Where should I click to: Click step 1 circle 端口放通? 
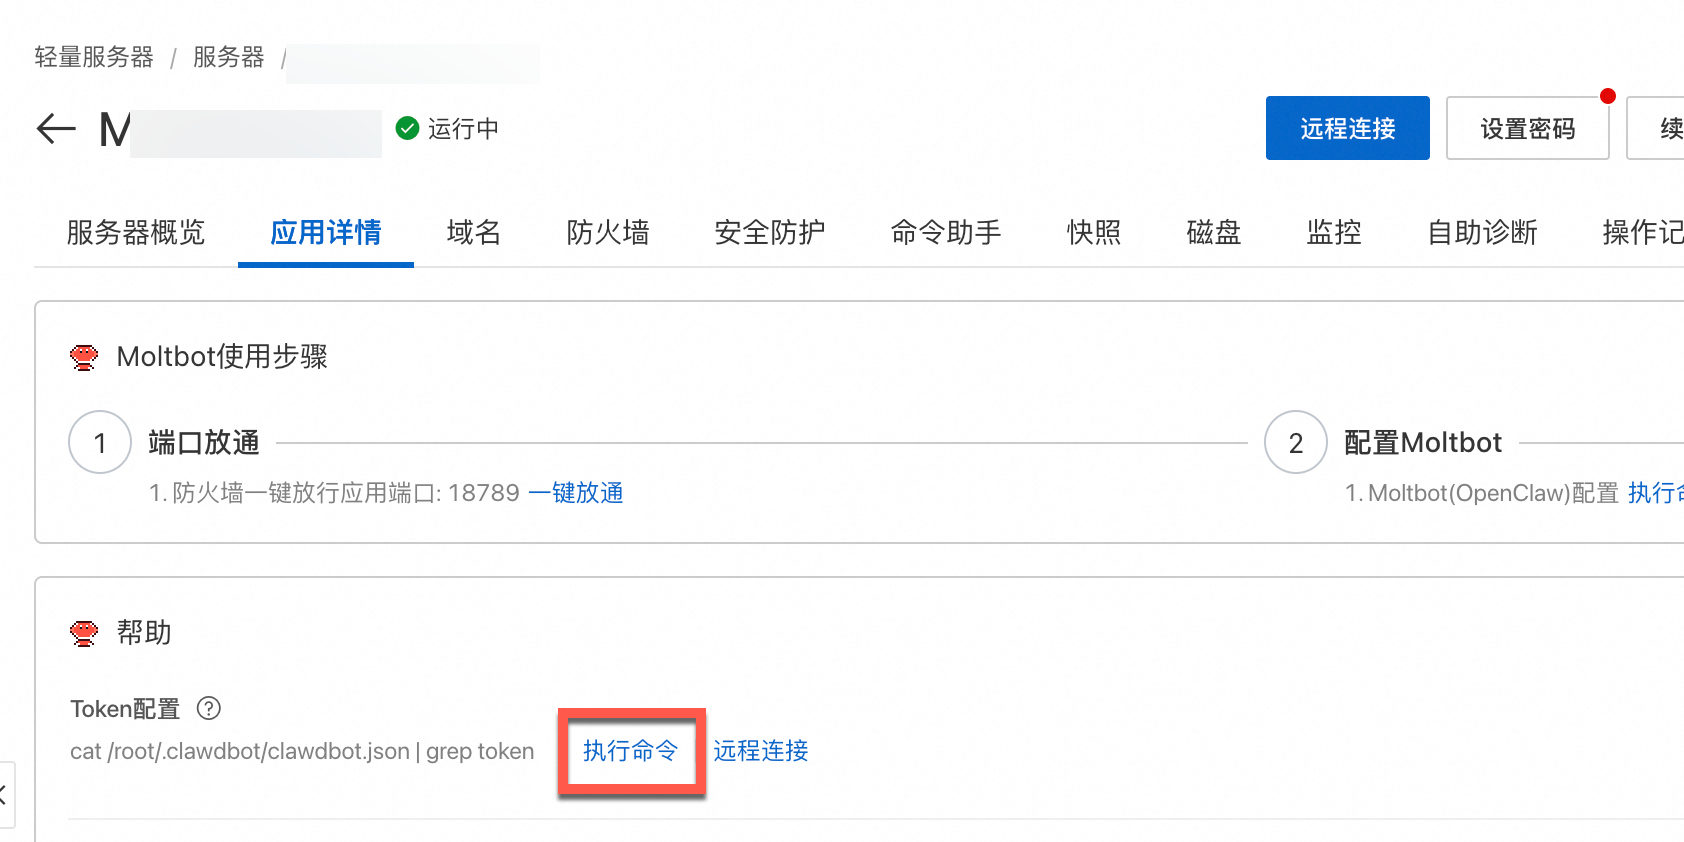click(x=100, y=442)
